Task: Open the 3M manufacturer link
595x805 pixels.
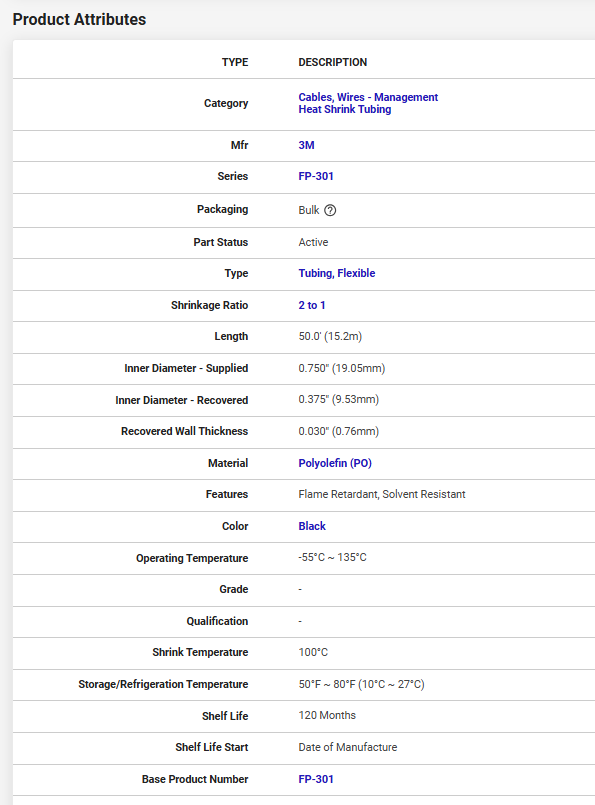Action: [x=306, y=145]
